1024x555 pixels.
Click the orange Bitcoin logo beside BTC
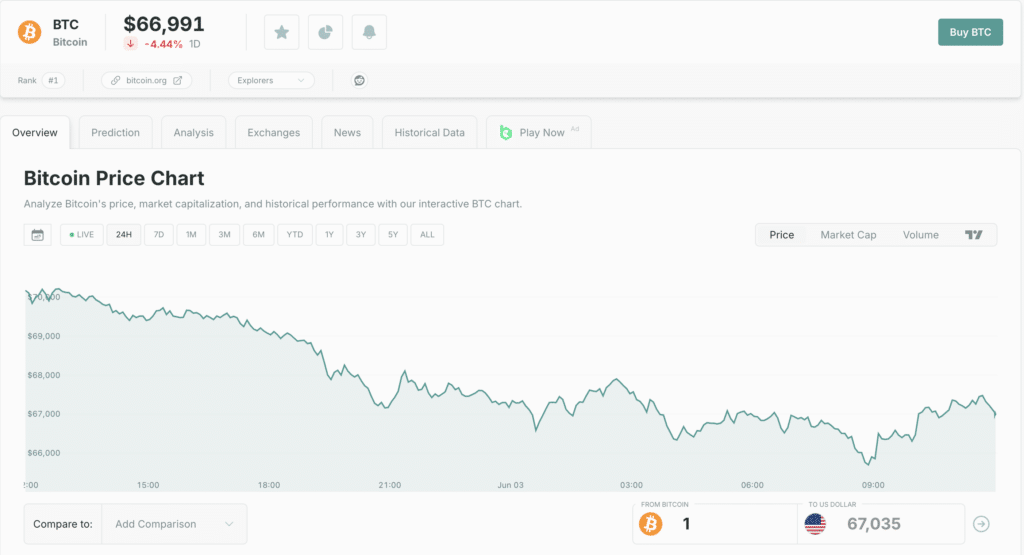29,32
